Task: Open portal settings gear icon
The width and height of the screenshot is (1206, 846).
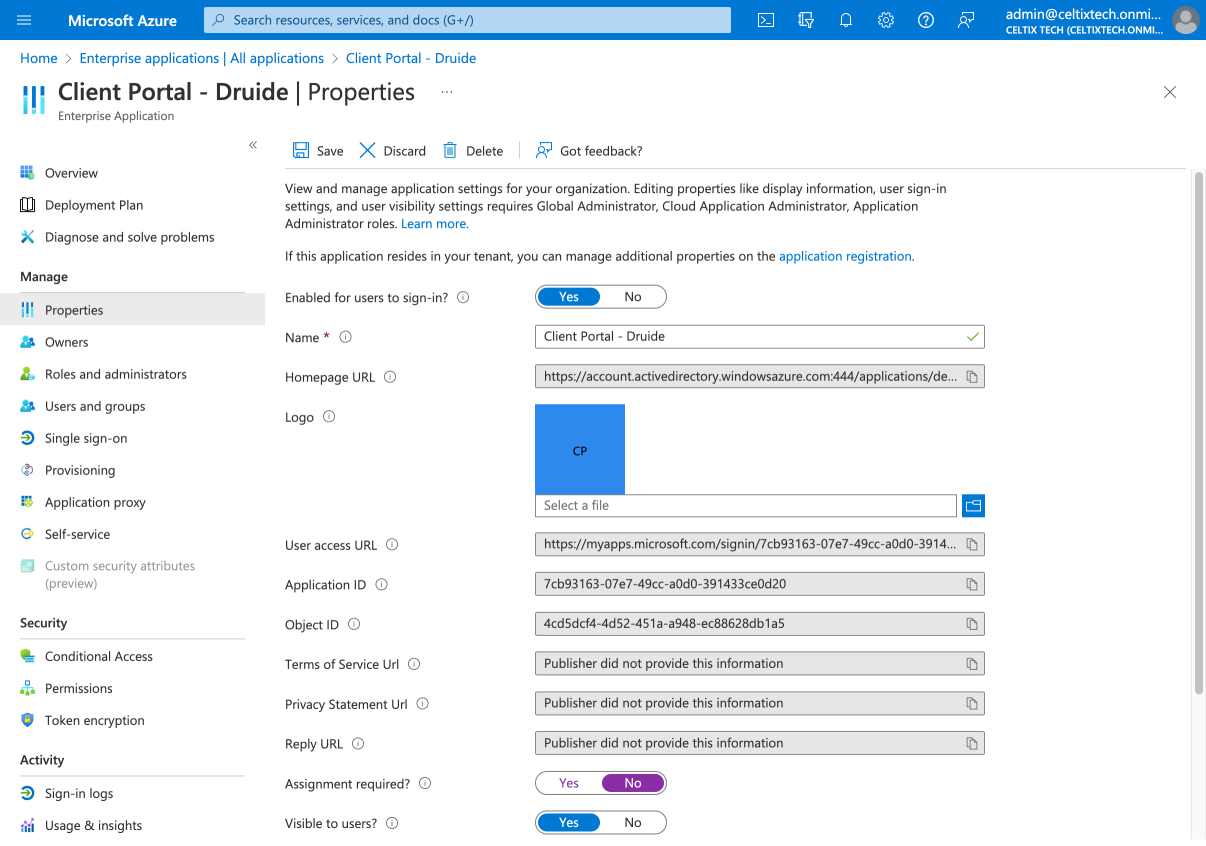Action: click(x=886, y=20)
